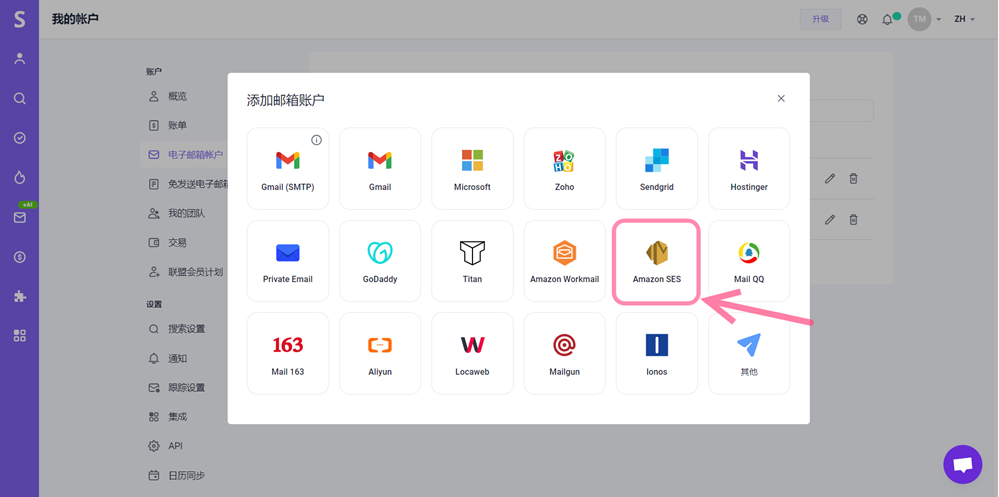Click the lower pencil edit icon behind dialog

coord(830,220)
